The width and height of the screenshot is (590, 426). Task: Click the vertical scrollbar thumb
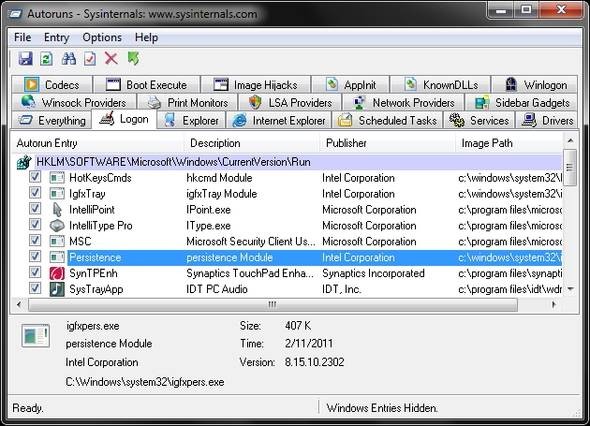click(x=570, y=167)
